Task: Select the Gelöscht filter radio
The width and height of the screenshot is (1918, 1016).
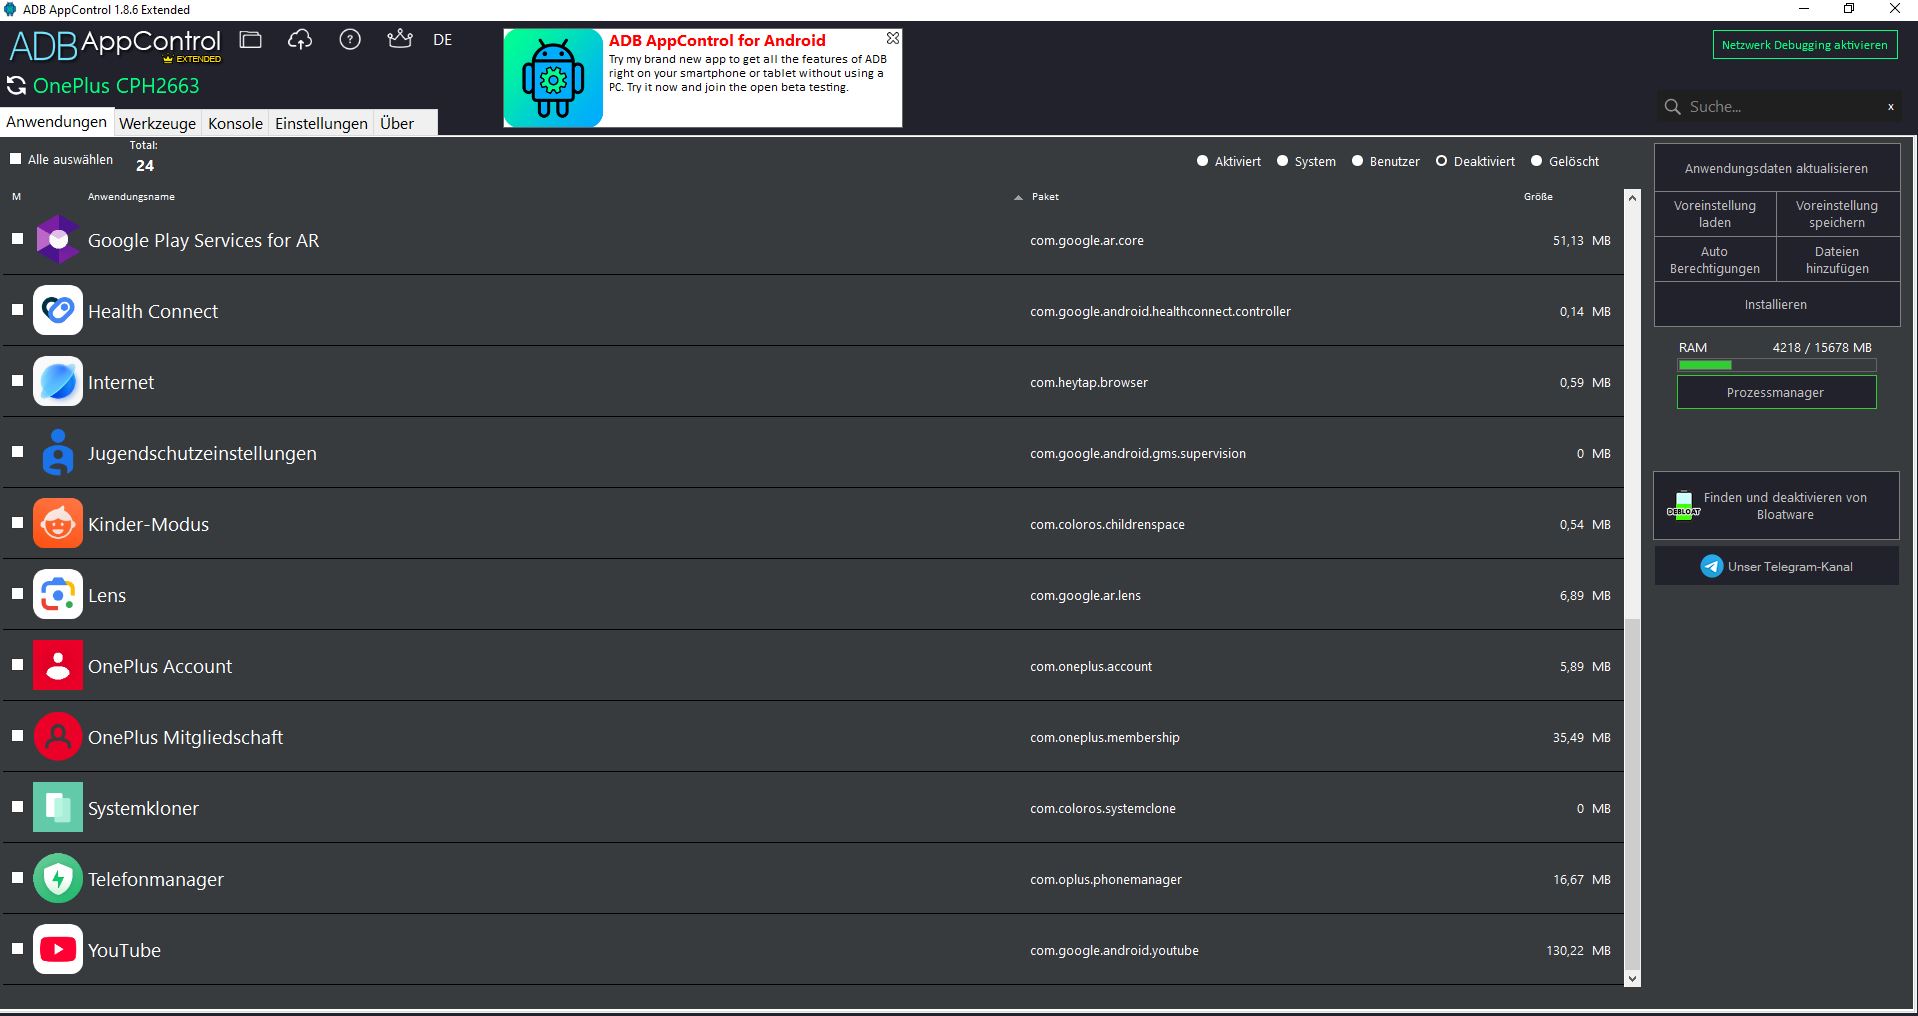Action: coord(1536,161)
